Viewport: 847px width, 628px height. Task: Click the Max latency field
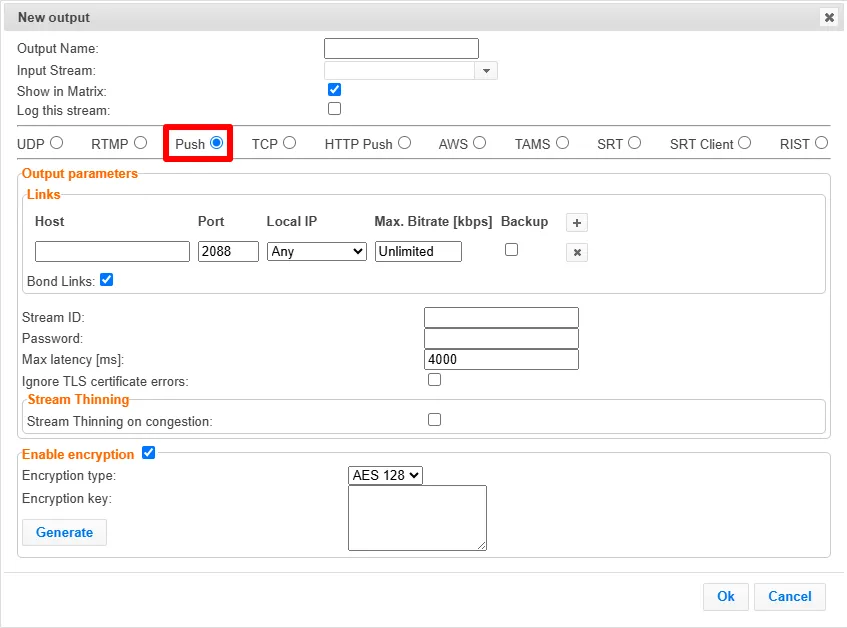[x=501, y=360]
